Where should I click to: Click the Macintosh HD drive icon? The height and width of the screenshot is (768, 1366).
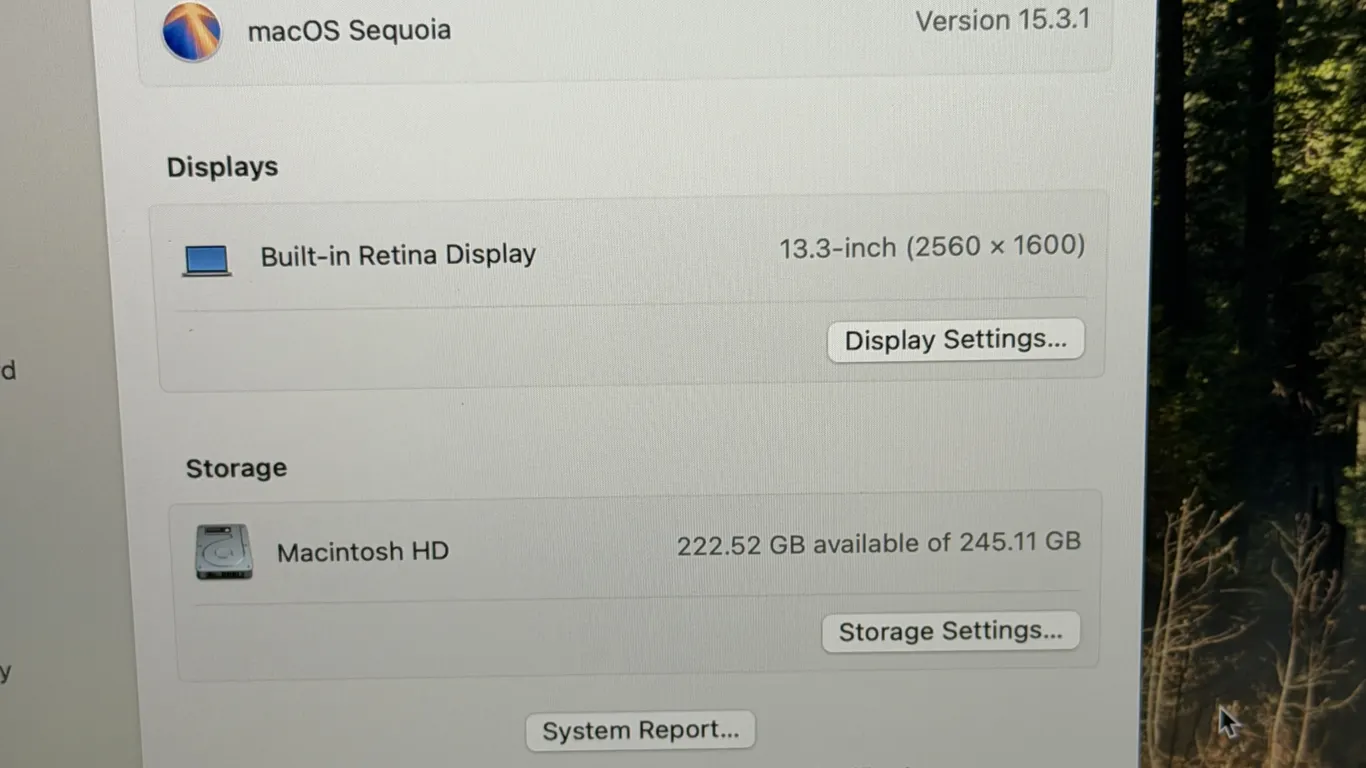224,552
